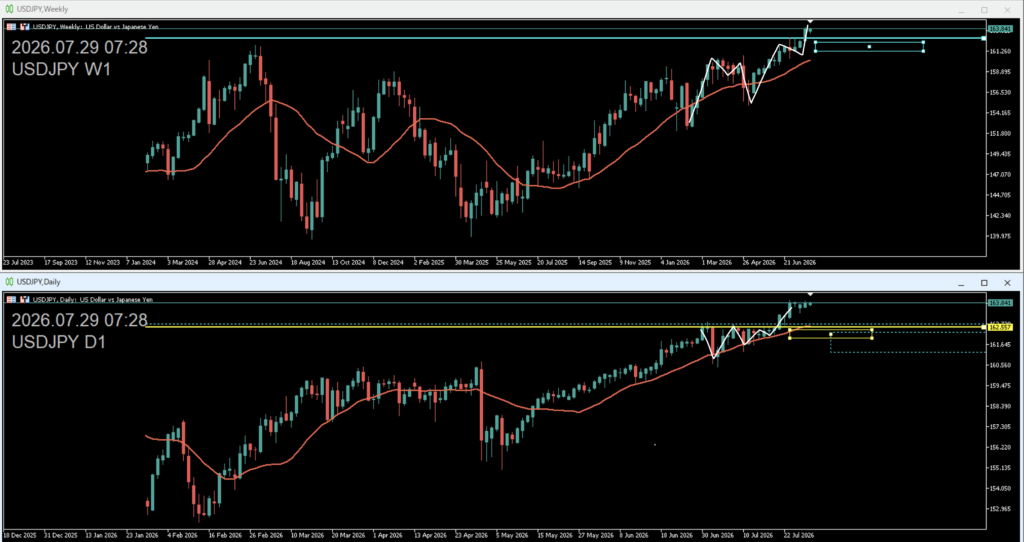Click the cyan rectangle's top-right handle in the Weekly chart
The height and width of the screenshot is (542, 1024).
pyautogui.click(x=923, y=42)
